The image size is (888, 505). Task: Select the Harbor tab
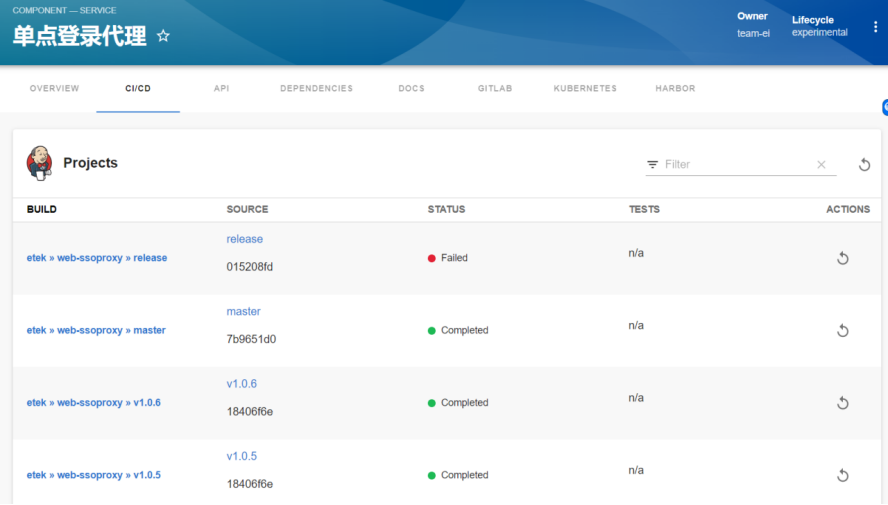[x=675, y=89]
